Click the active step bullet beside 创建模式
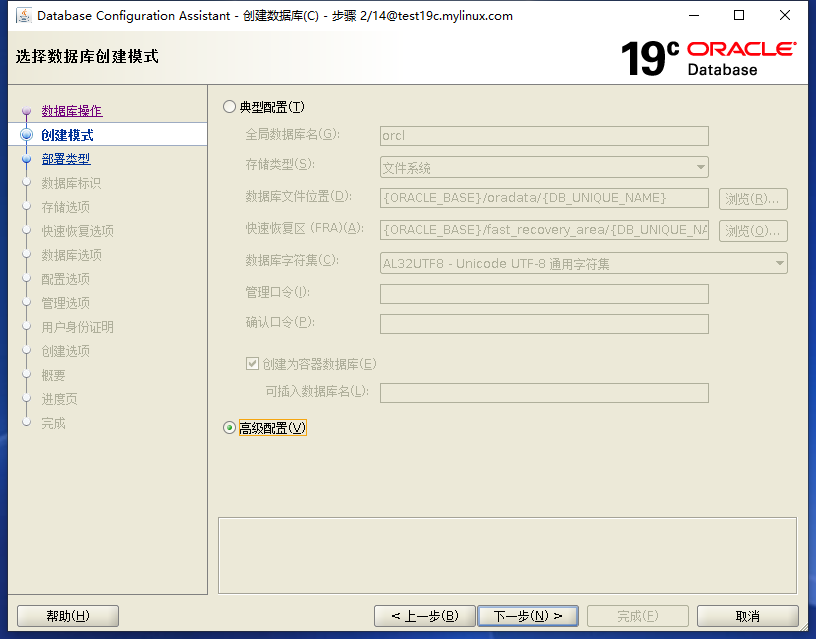The width and height of the screenshot is (816, 639). click(x=27, y=135)
